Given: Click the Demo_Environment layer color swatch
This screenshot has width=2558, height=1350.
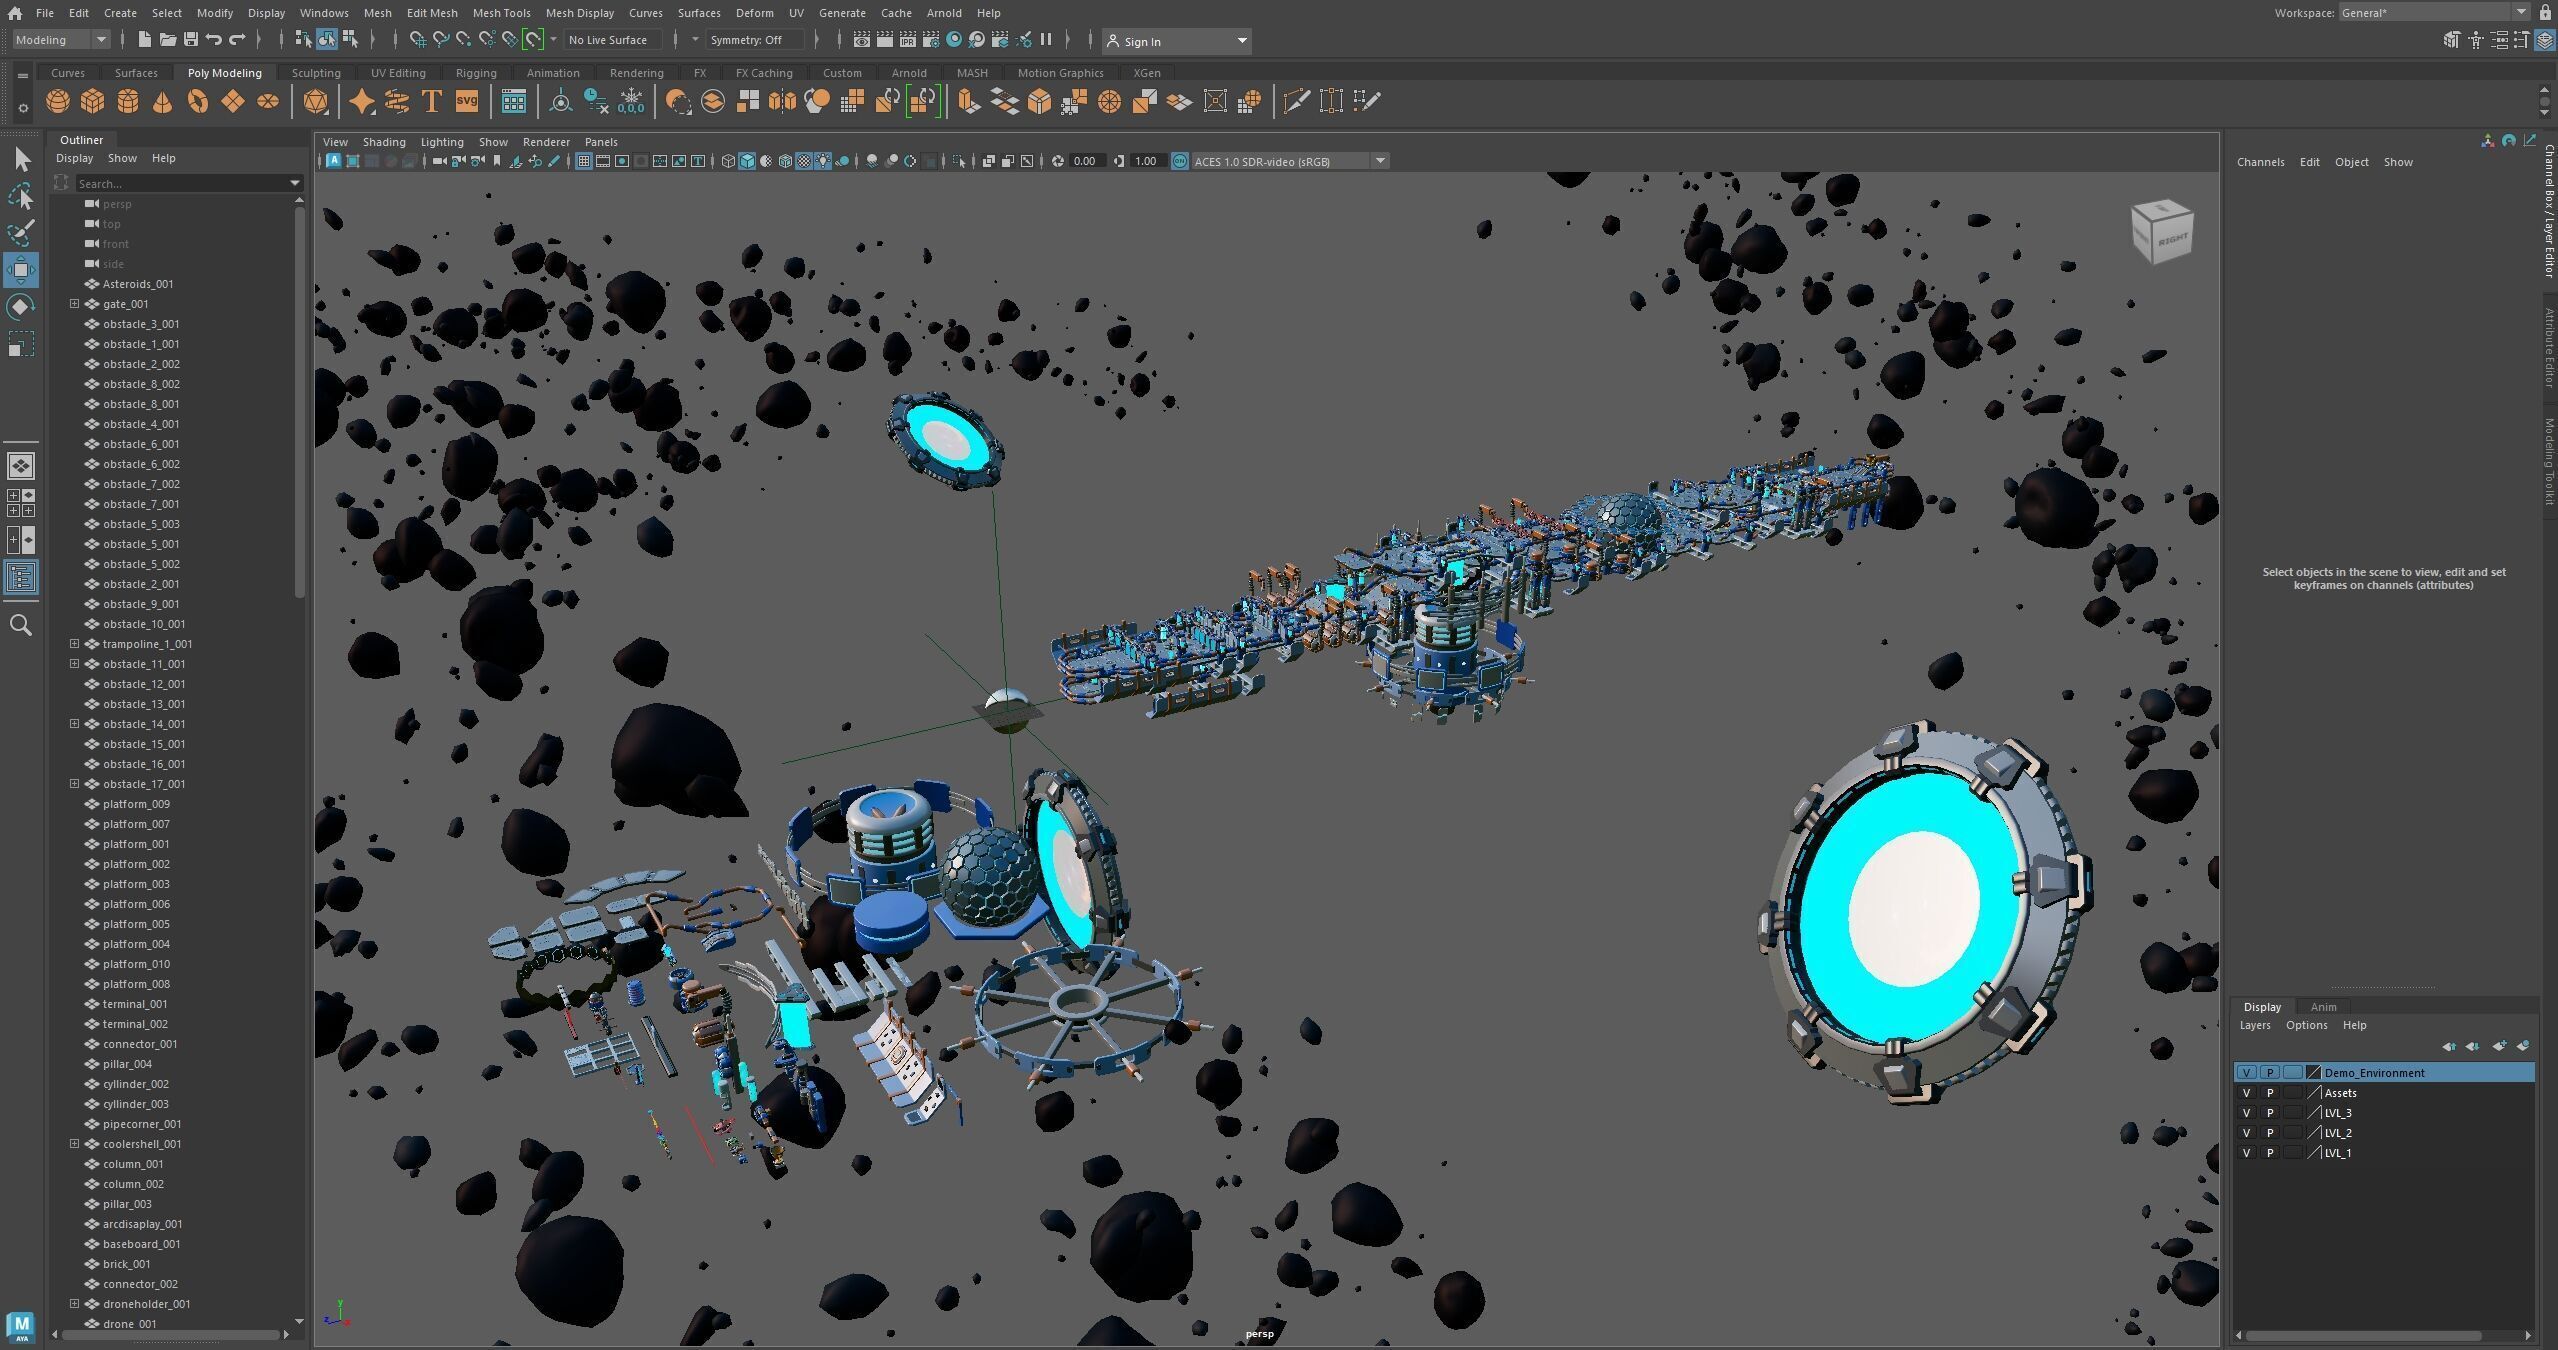Looking at the screenshot, I should [2312, 1073].
